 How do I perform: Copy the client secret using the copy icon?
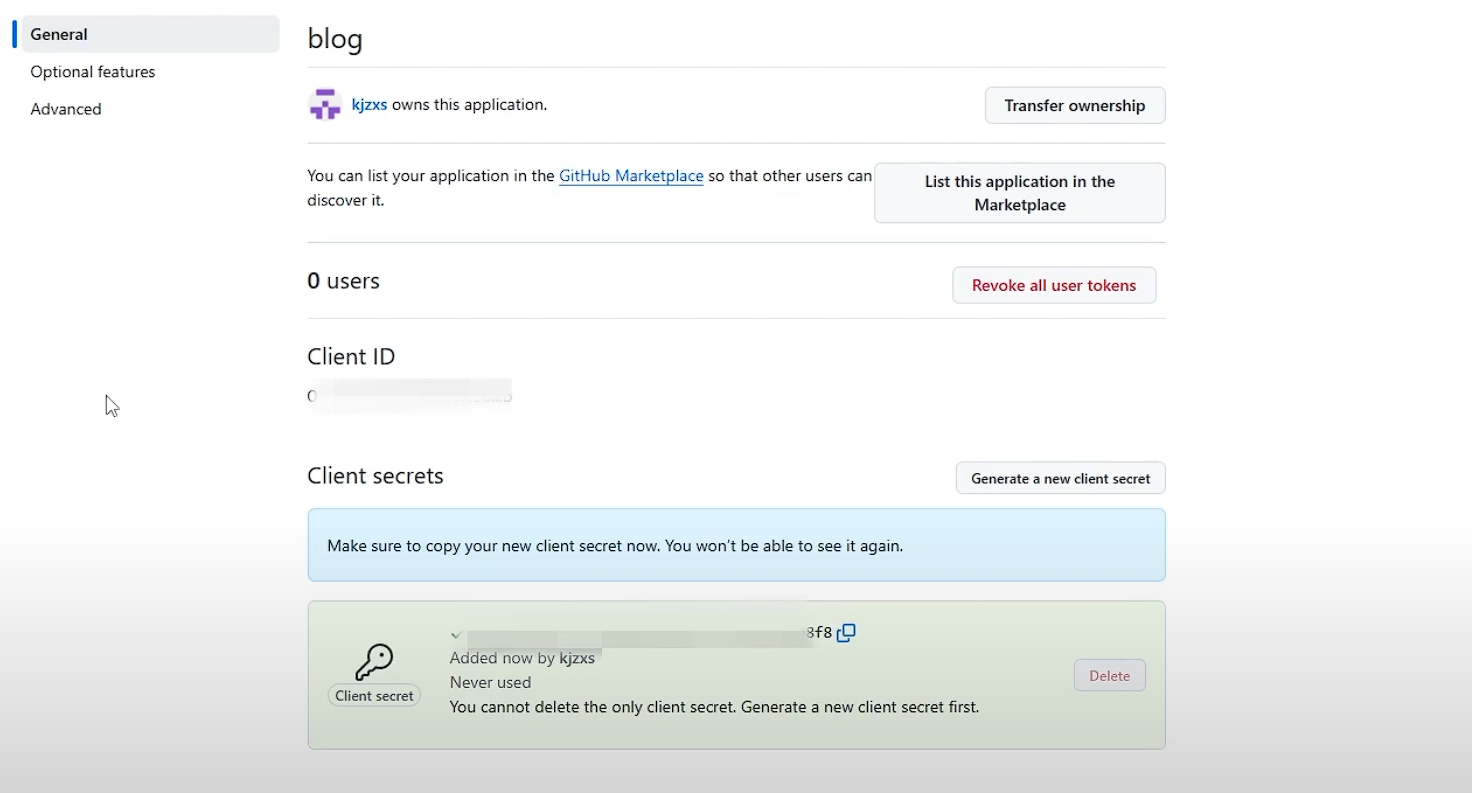click(846, 633)
